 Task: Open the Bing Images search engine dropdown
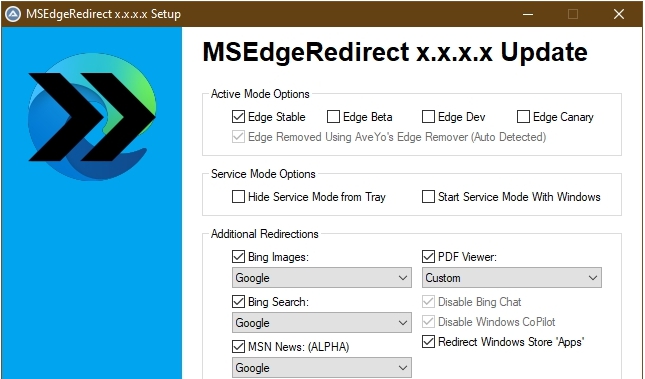[x=322, y=278]
